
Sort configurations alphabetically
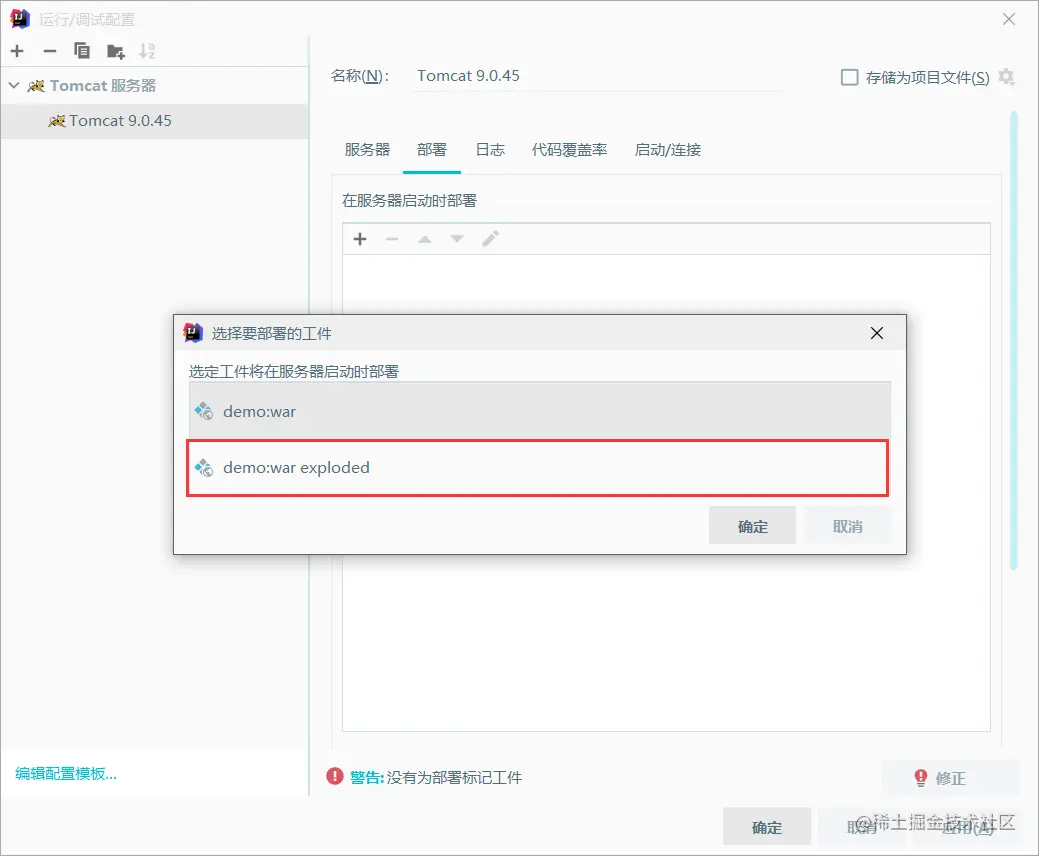click(146, 51)
